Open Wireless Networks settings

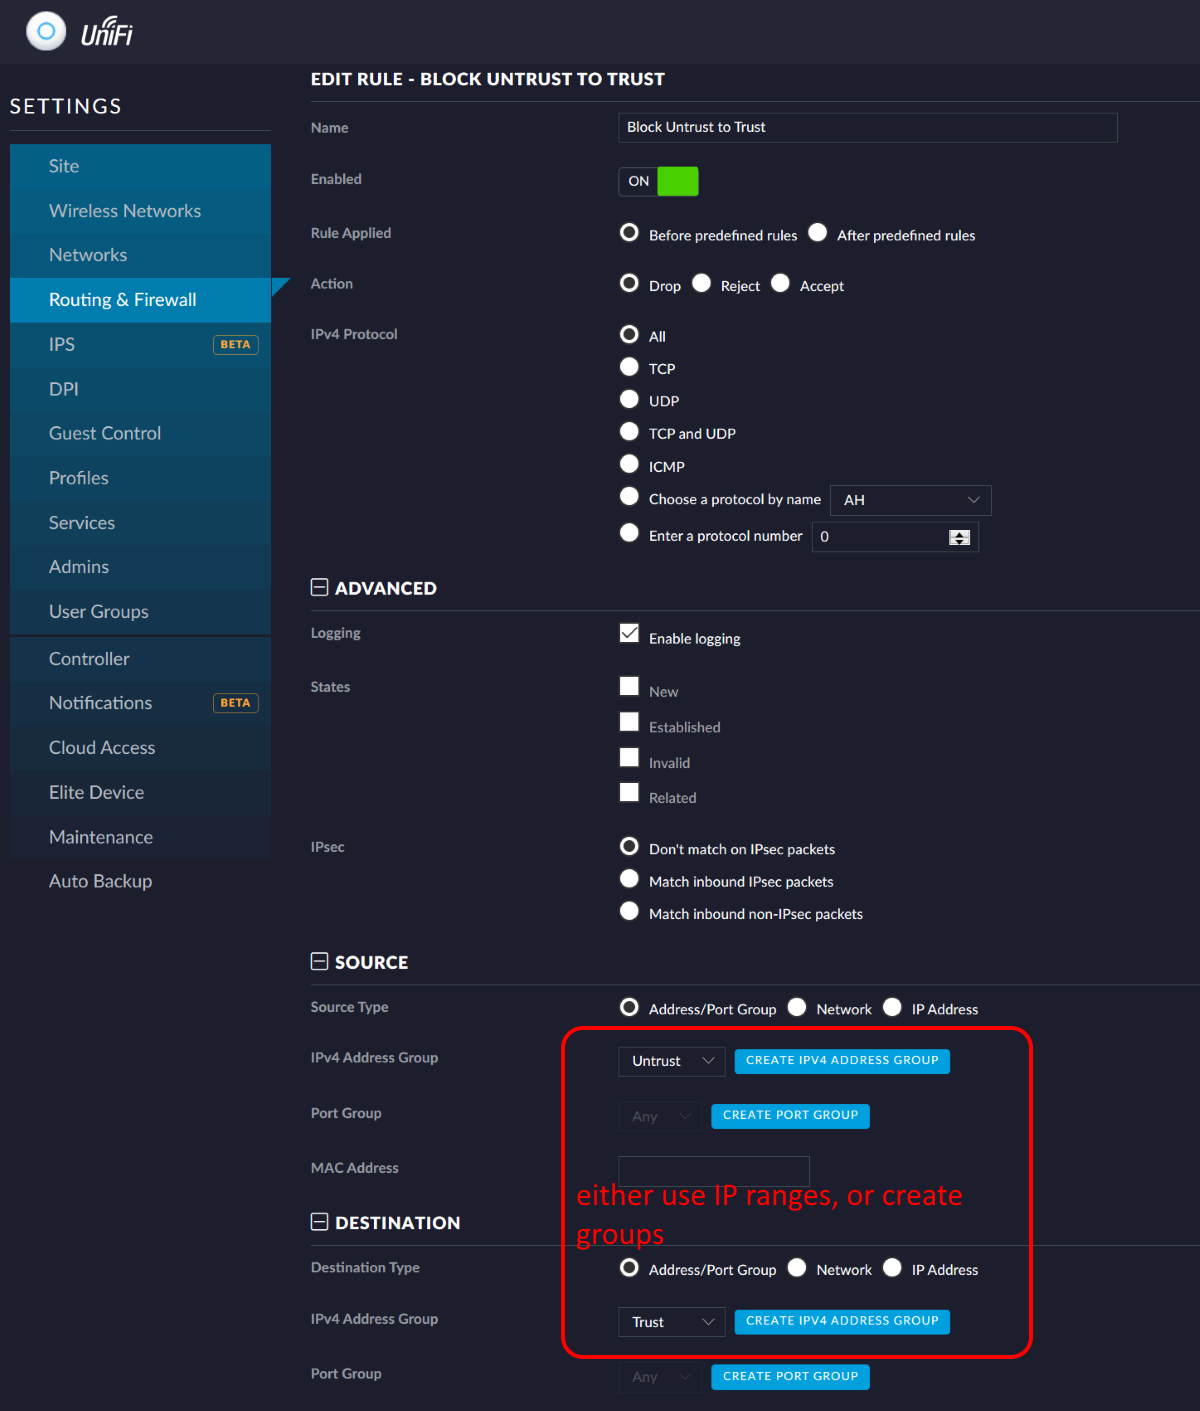tap(124, 210)
